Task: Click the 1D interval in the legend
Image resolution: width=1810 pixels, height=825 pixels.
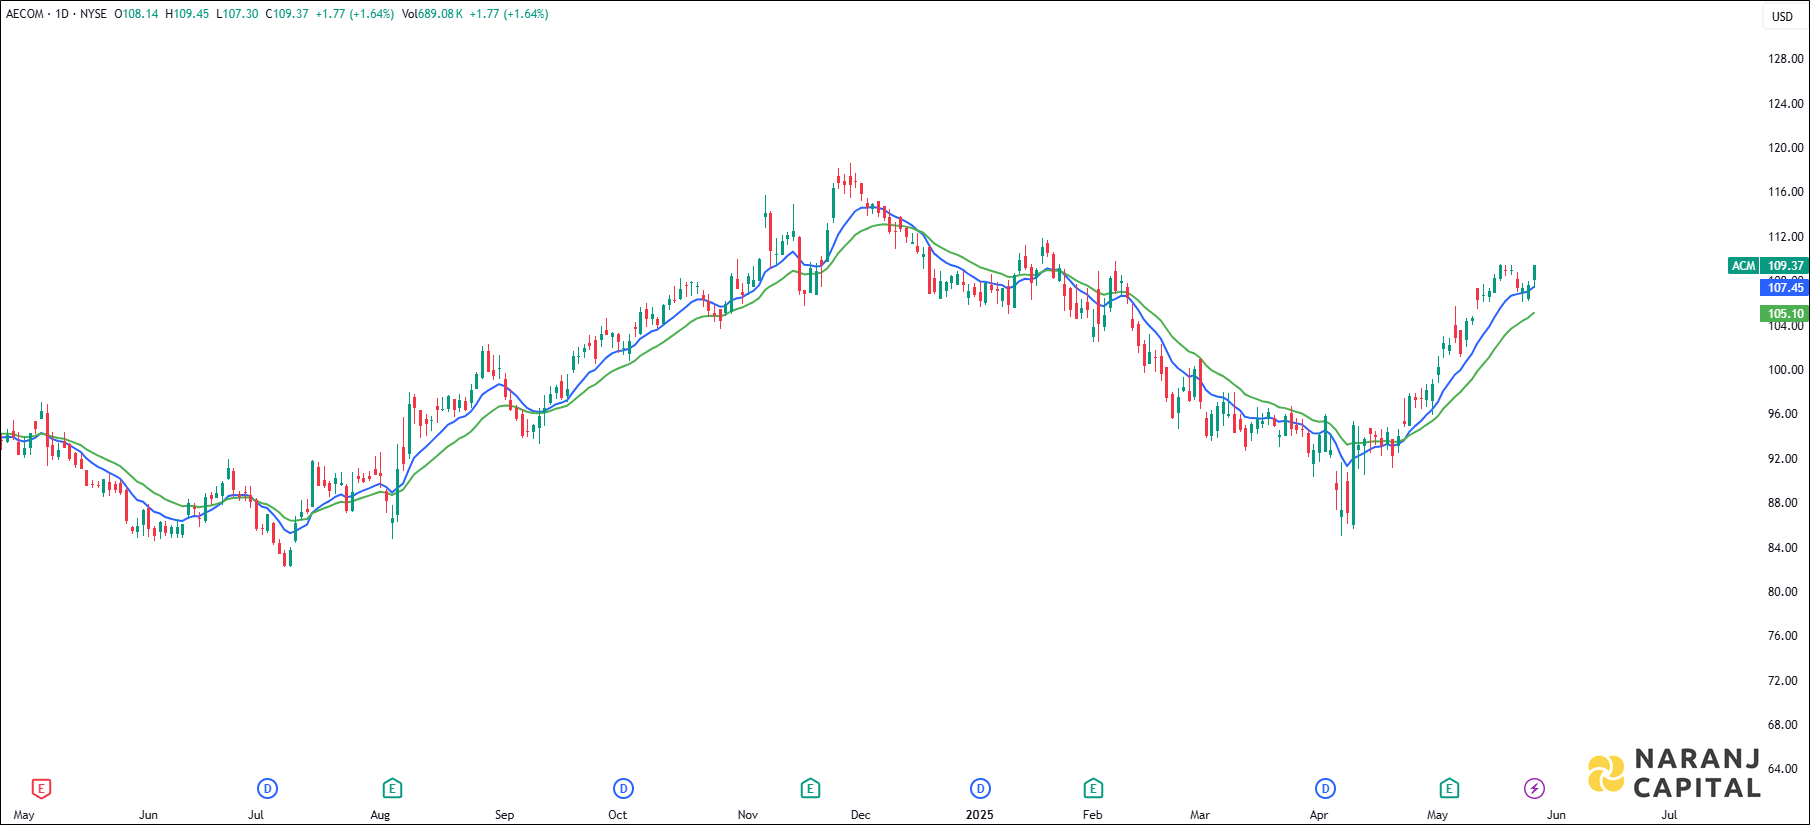Action: tap(62, 14)
